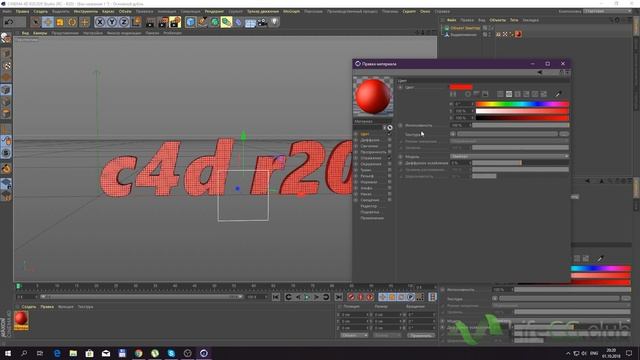The height and width of the screenshot is (360, 640).
Task: Click the Deformer icon in the toolbar
Action: pyautogui.click(x=239, y=22)
